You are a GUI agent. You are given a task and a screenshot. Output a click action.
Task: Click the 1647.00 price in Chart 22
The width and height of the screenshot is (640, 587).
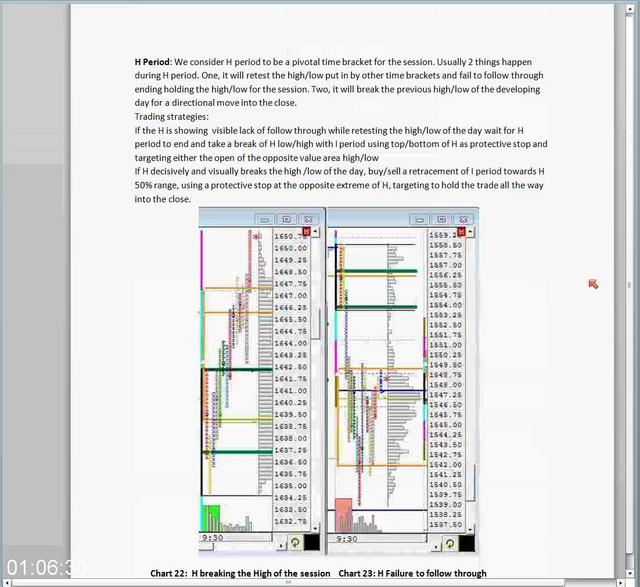tap(291, 296)
